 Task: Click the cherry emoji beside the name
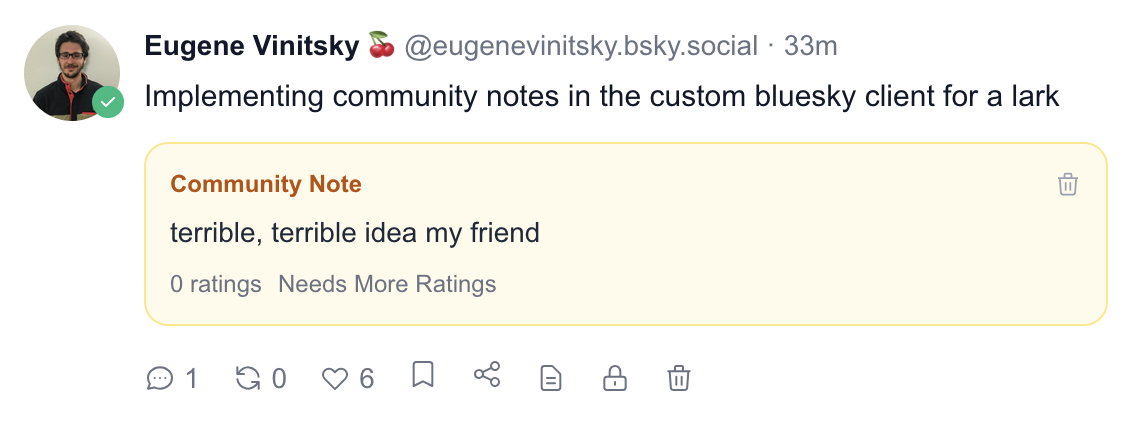[382, 46]
